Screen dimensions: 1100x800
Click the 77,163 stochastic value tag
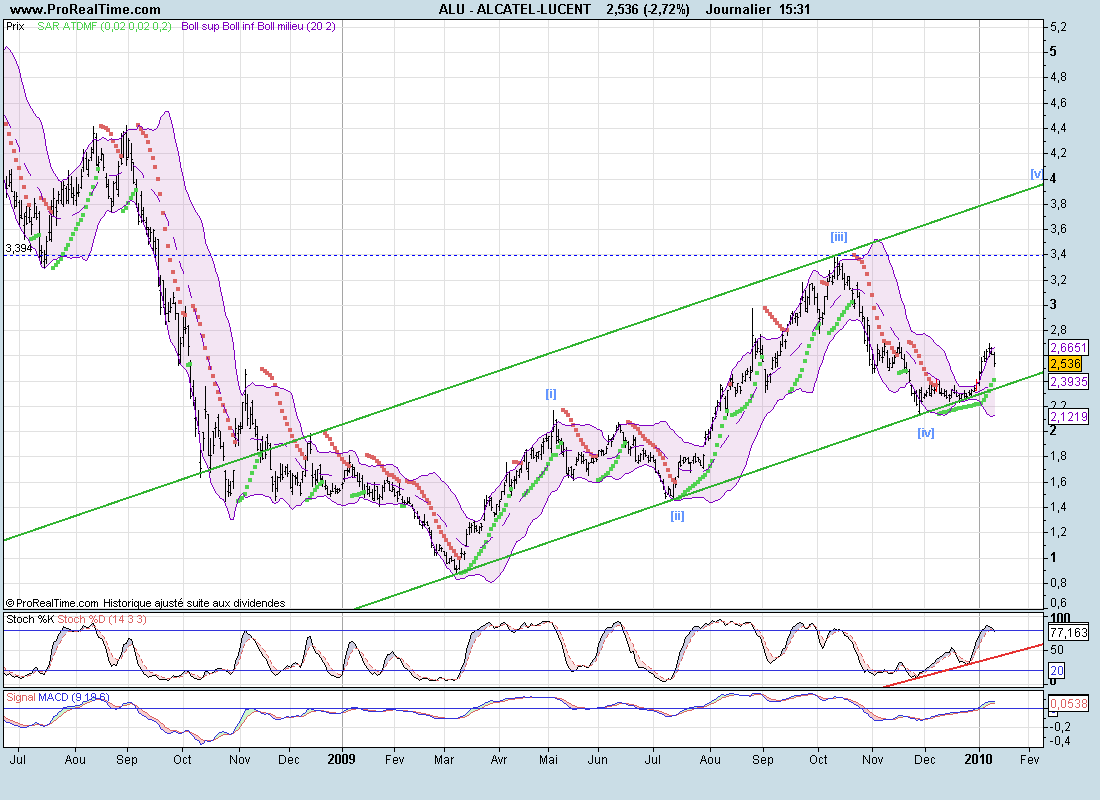coord(1068,632)
